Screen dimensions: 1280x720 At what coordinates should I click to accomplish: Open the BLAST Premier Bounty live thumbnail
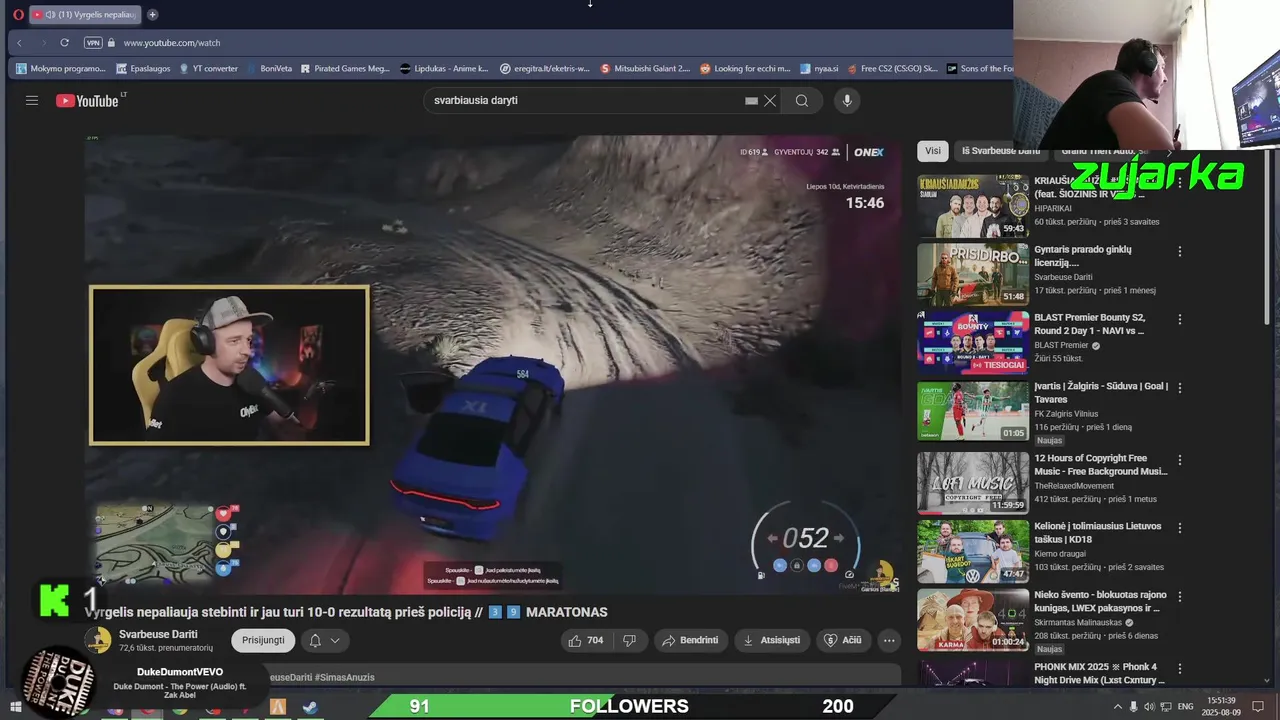[973, 342]
